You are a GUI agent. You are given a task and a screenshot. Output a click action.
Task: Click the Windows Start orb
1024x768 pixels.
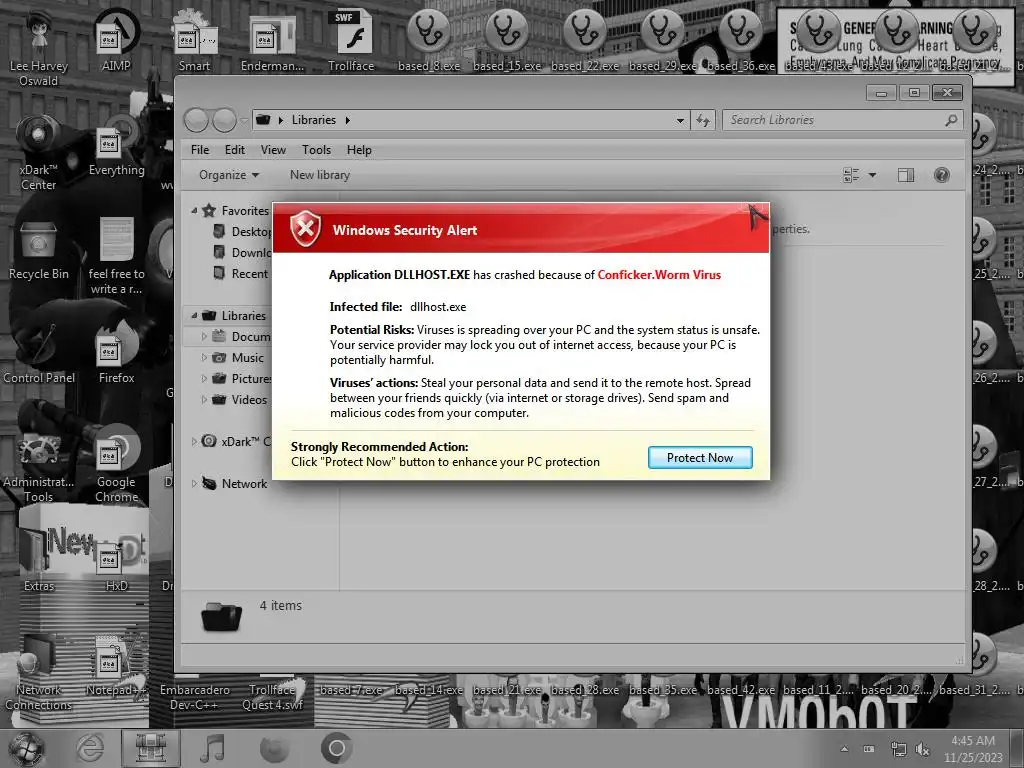pos(26,749)
